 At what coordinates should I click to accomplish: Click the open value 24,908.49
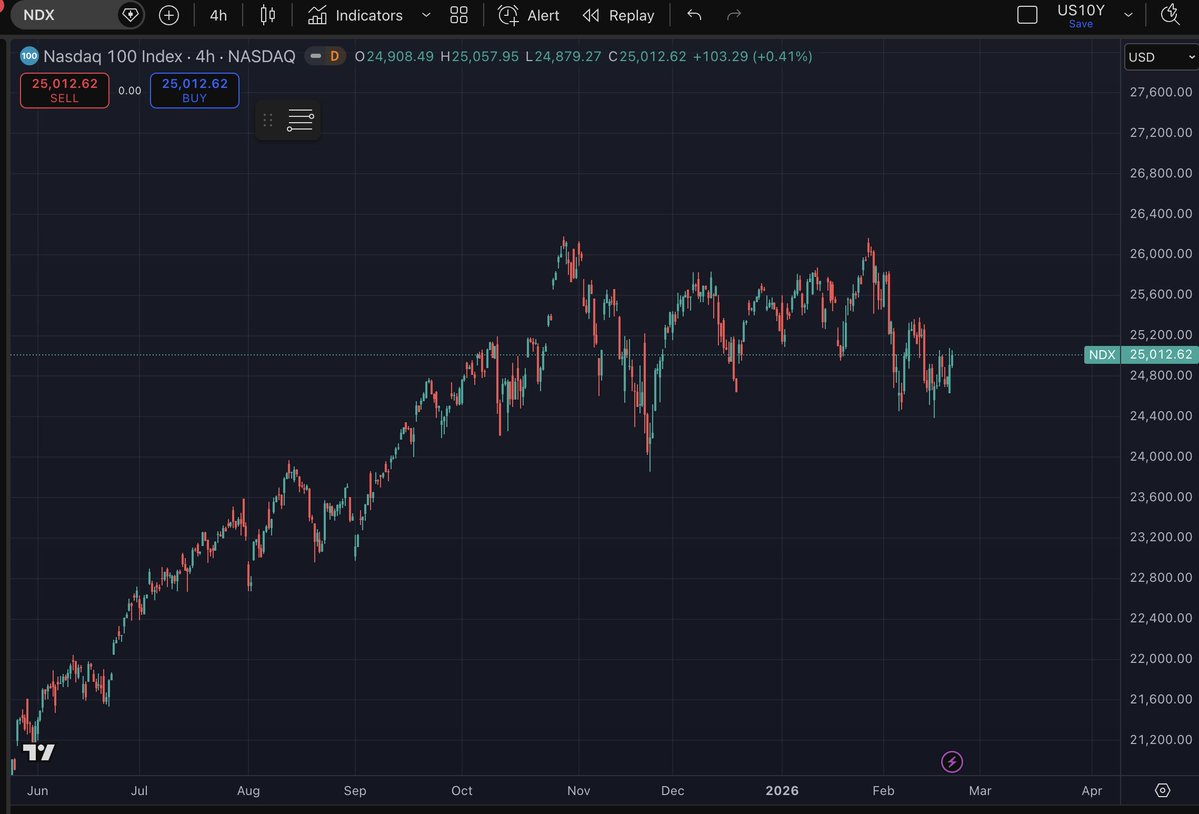point(400,57)
